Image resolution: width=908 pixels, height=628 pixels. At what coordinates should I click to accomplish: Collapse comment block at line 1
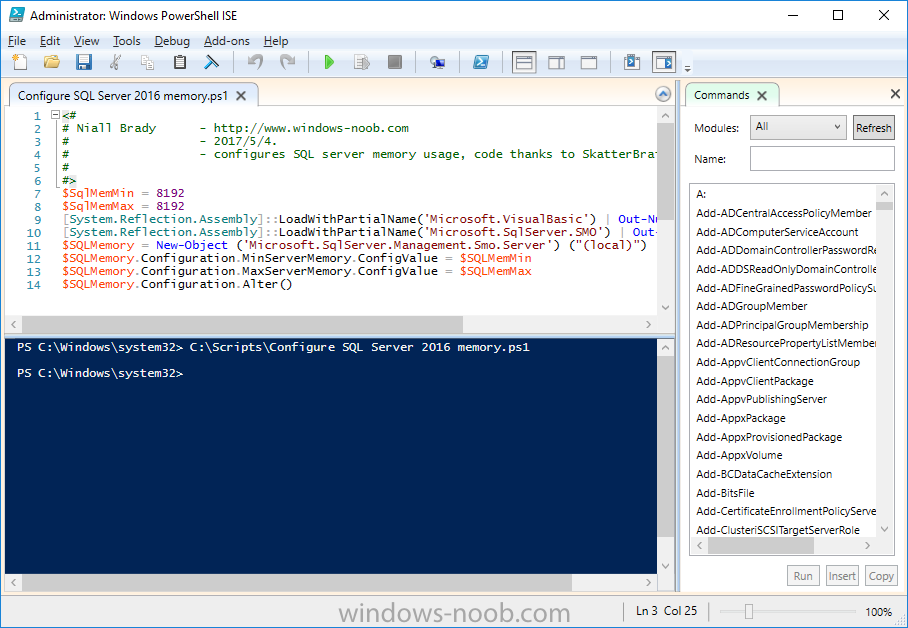(56, 115)
